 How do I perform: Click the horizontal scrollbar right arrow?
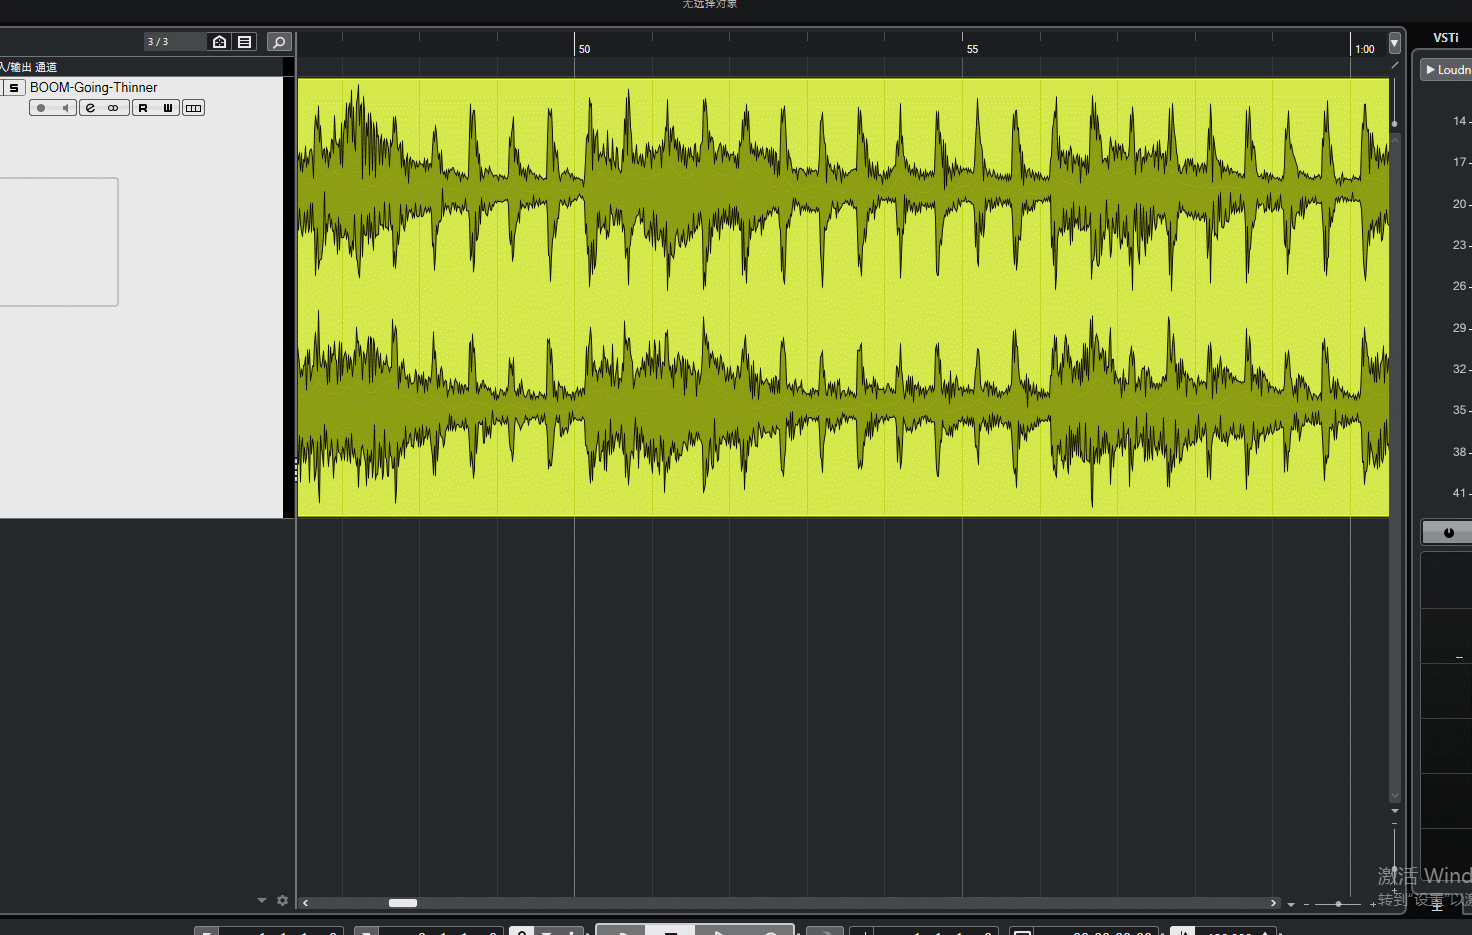[x=1273, y=903]
